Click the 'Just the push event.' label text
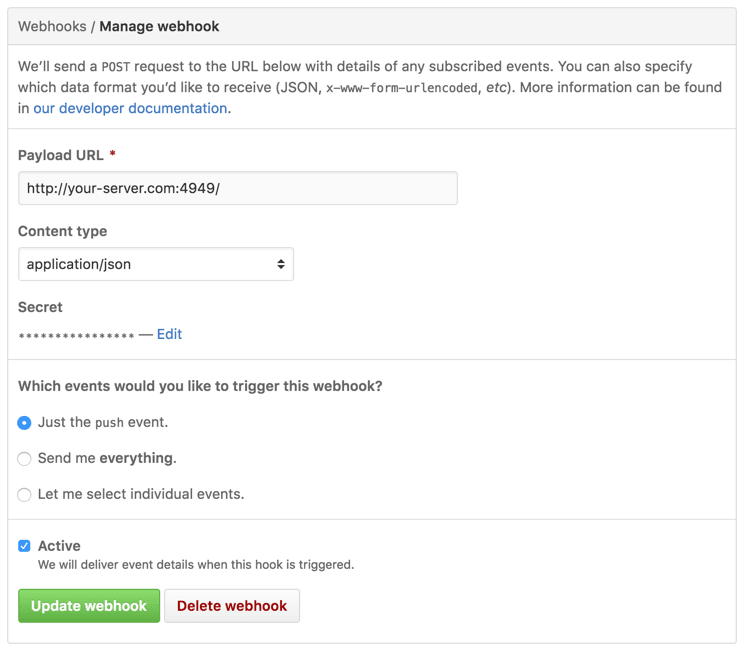 click(x=103, y=422)
